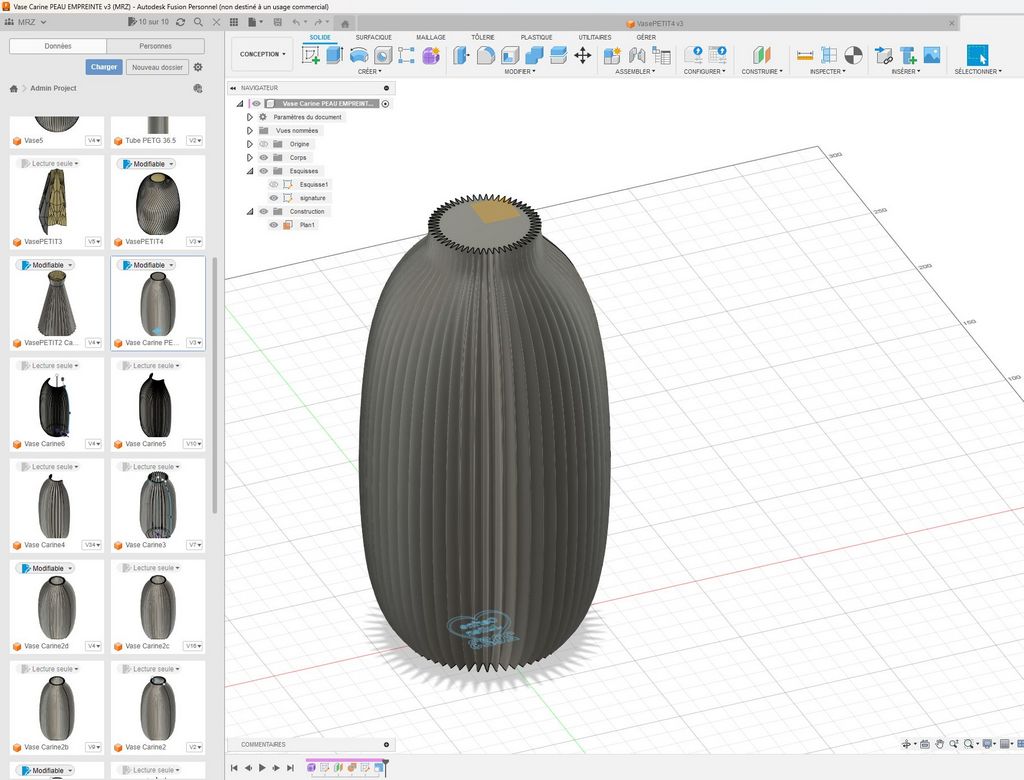Toggle visibility of signature sketch
This screenshot has width=1024, height=780.
pos(274,198)
